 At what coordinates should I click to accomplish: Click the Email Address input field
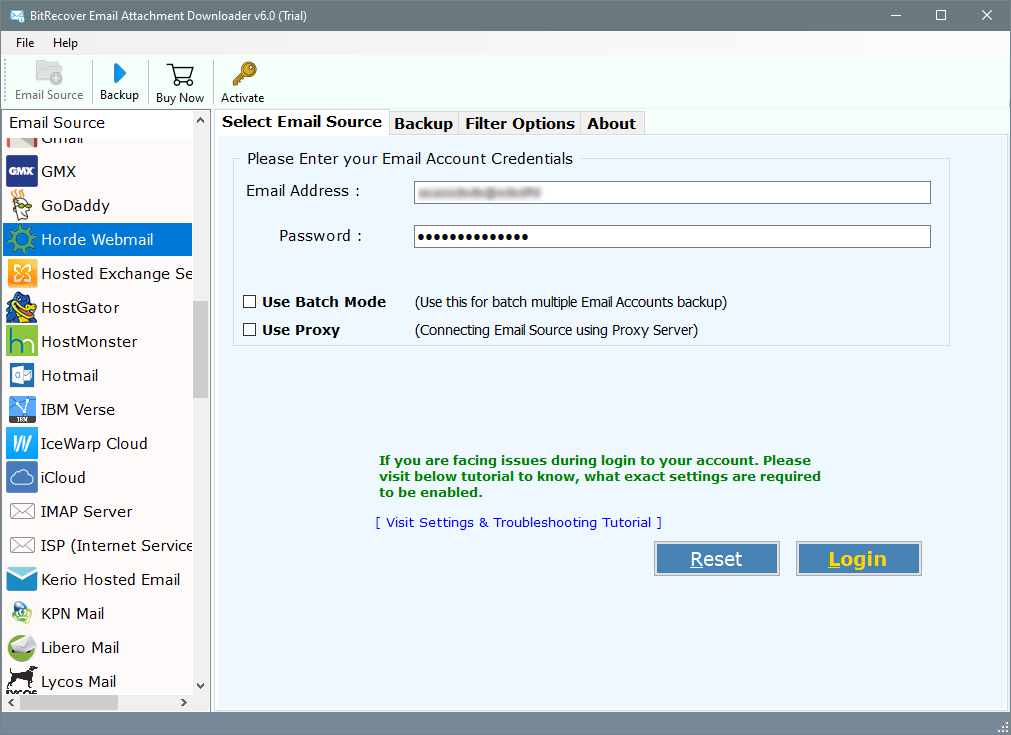pos(672,192)
